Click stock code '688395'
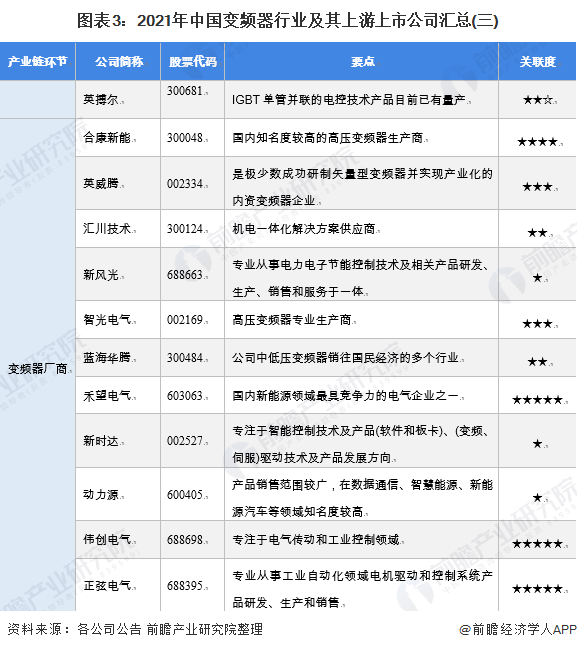 [x=185, y=586]
